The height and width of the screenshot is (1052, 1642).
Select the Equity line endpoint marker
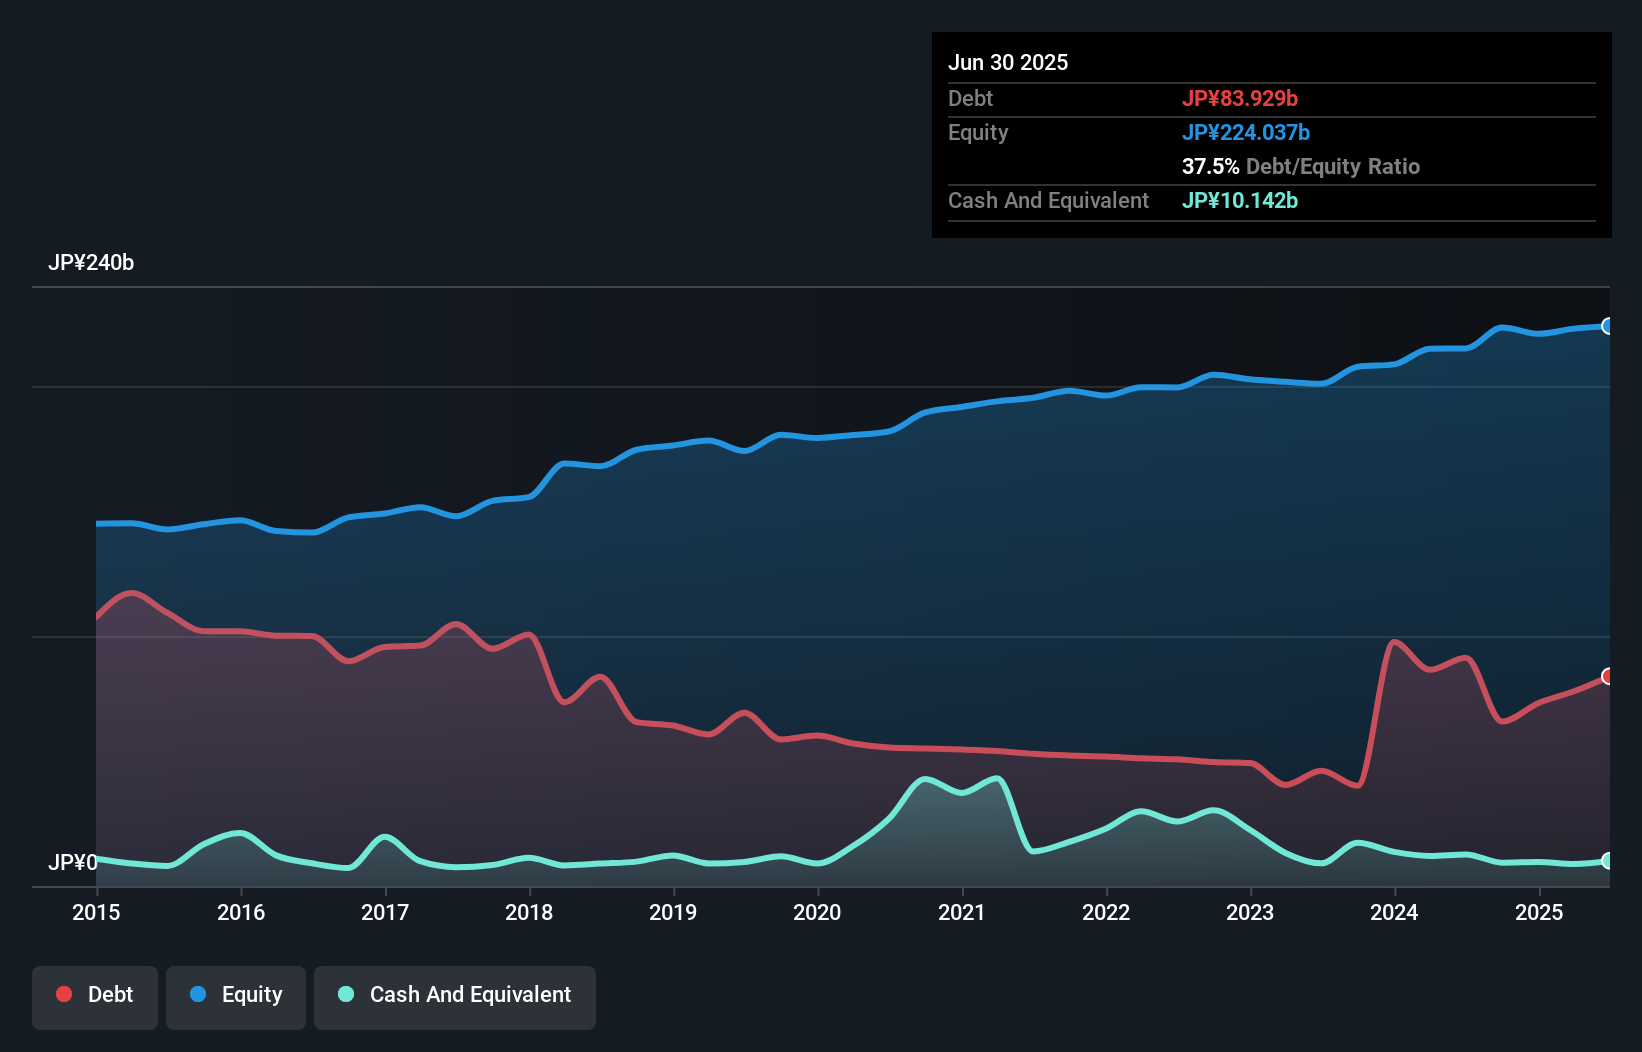[1607, 326]
